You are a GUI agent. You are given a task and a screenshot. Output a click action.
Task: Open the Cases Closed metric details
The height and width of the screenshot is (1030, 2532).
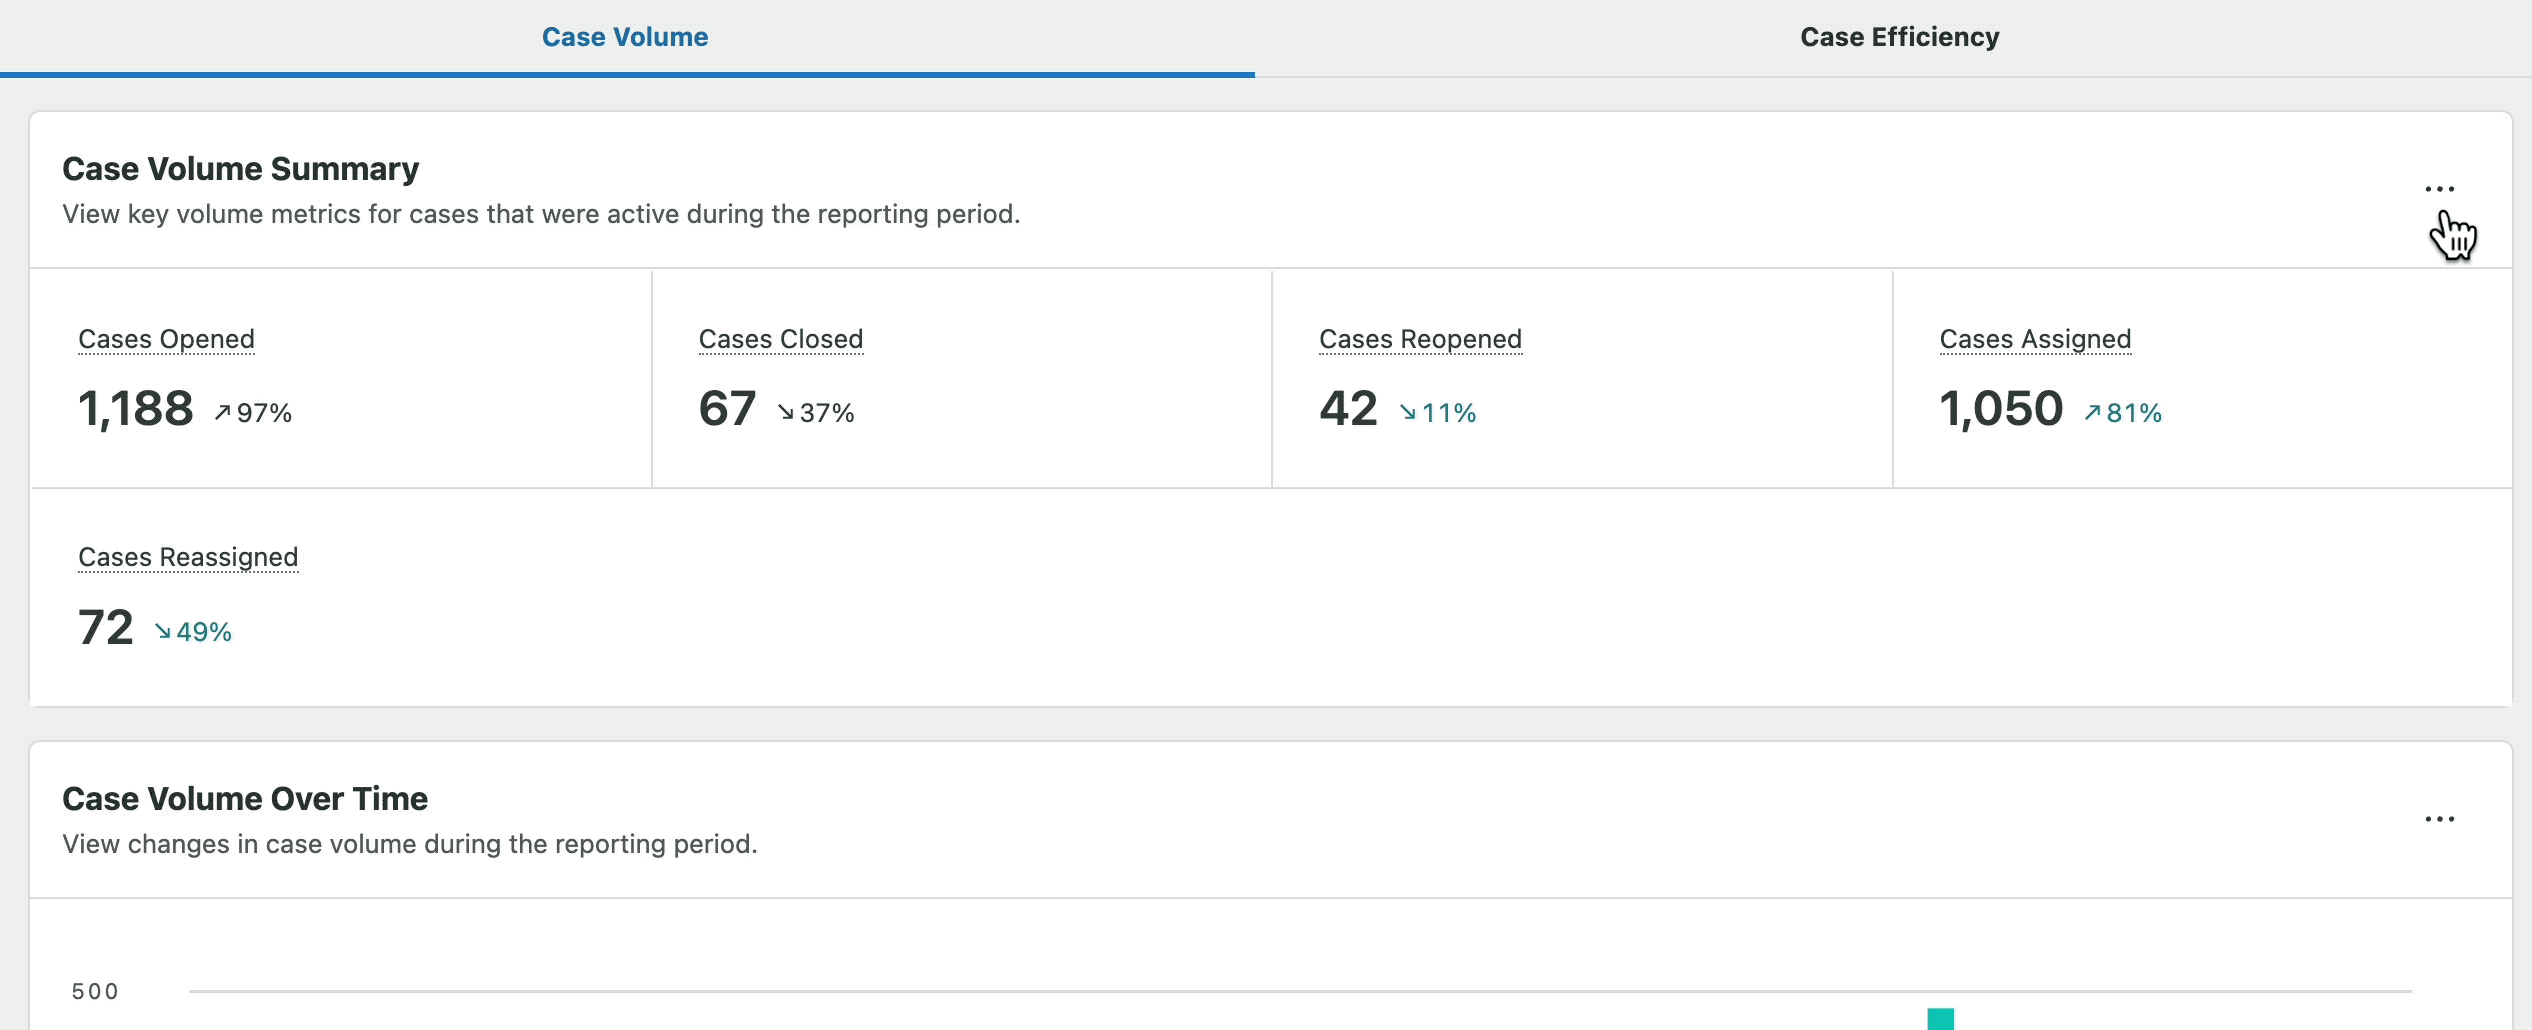pos(781,338)
